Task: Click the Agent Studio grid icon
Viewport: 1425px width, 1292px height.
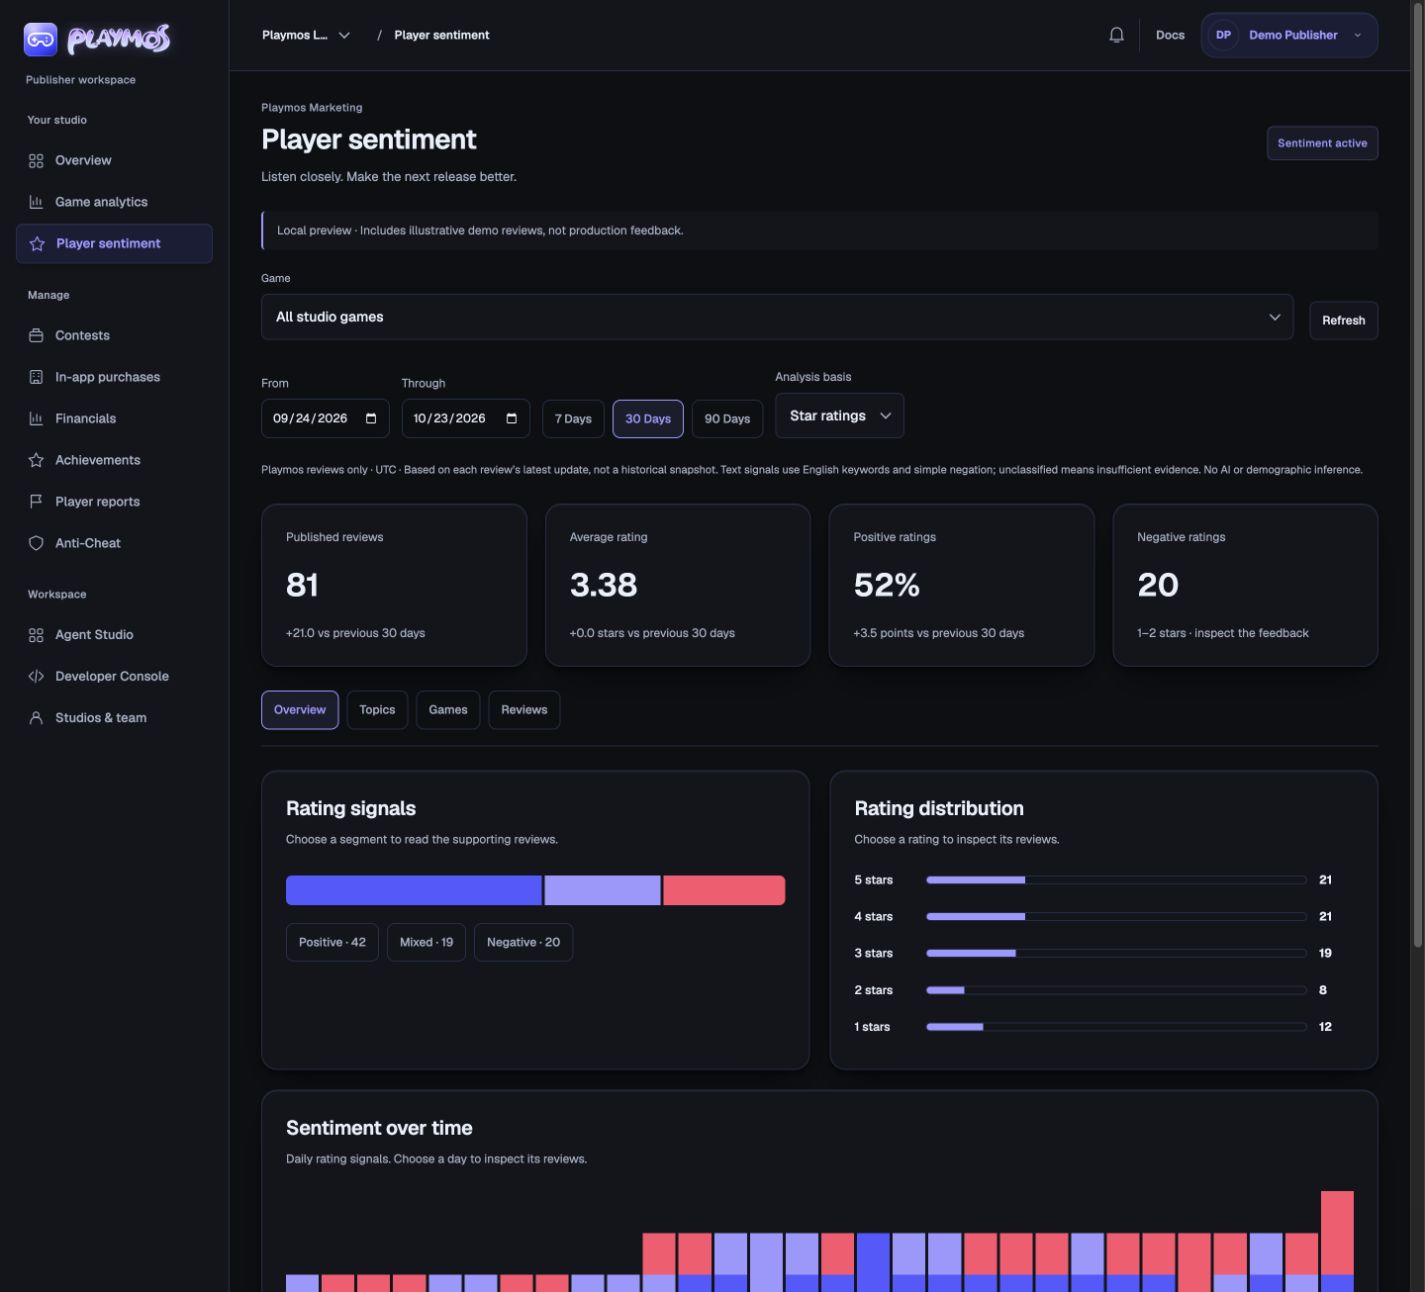Action: (36, 635)
